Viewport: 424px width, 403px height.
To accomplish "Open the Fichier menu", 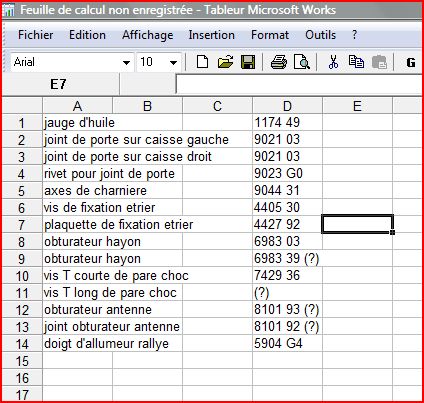I will tap(35, 35).
